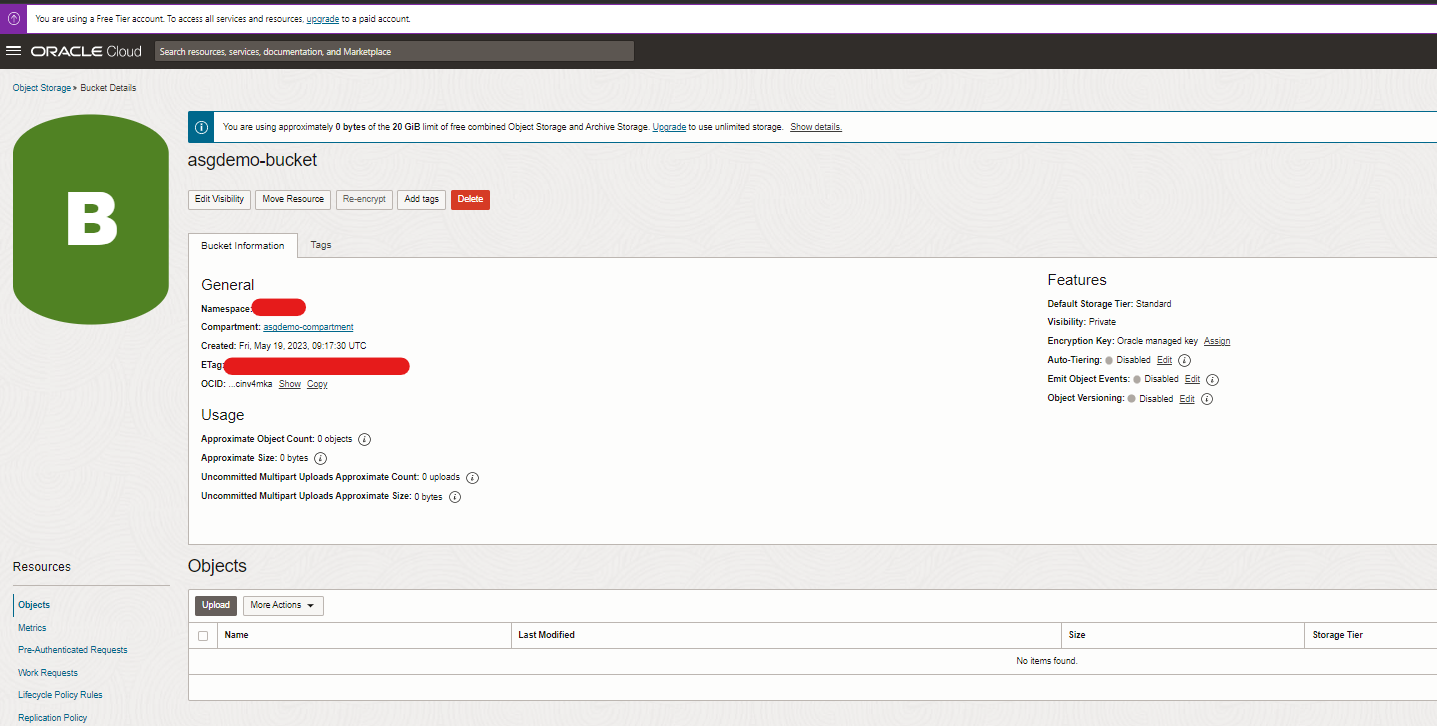Click the Uncommitted Multipart Uploads Size info icon
This screenshot has width=1437, height=726.
click(455, 496)
